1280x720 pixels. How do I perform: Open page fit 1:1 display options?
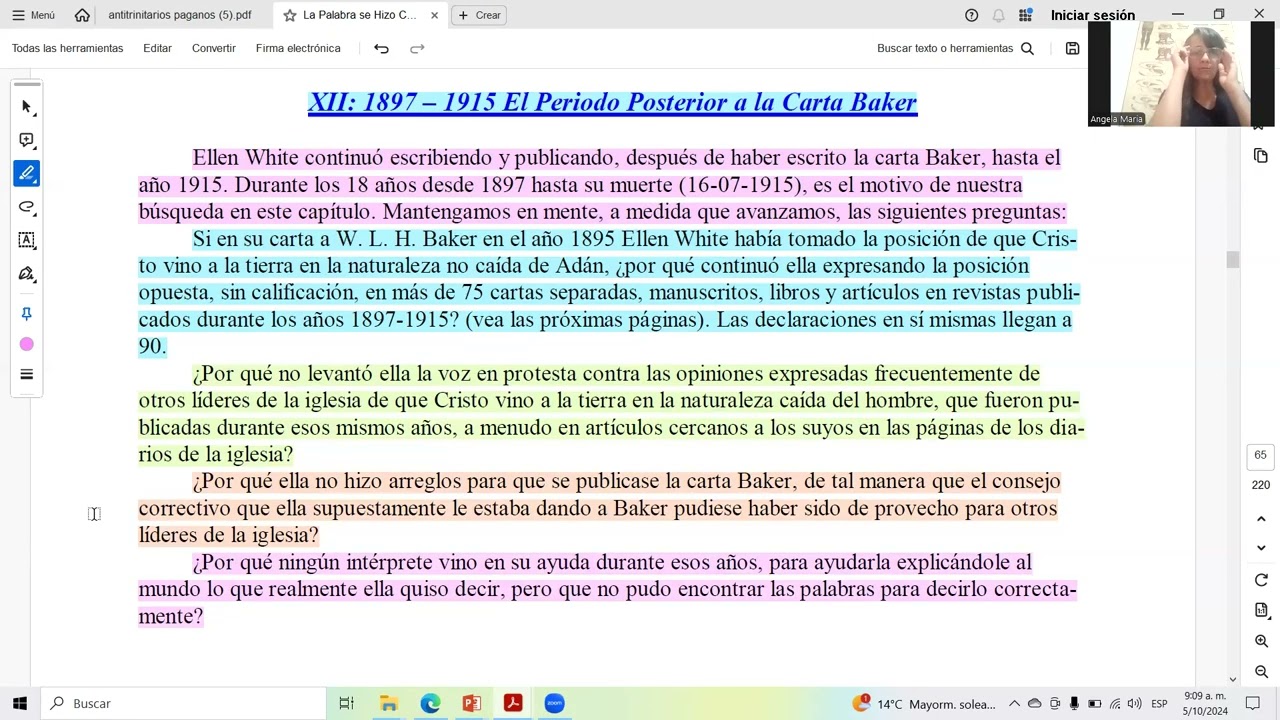[x=1261, y=610]
